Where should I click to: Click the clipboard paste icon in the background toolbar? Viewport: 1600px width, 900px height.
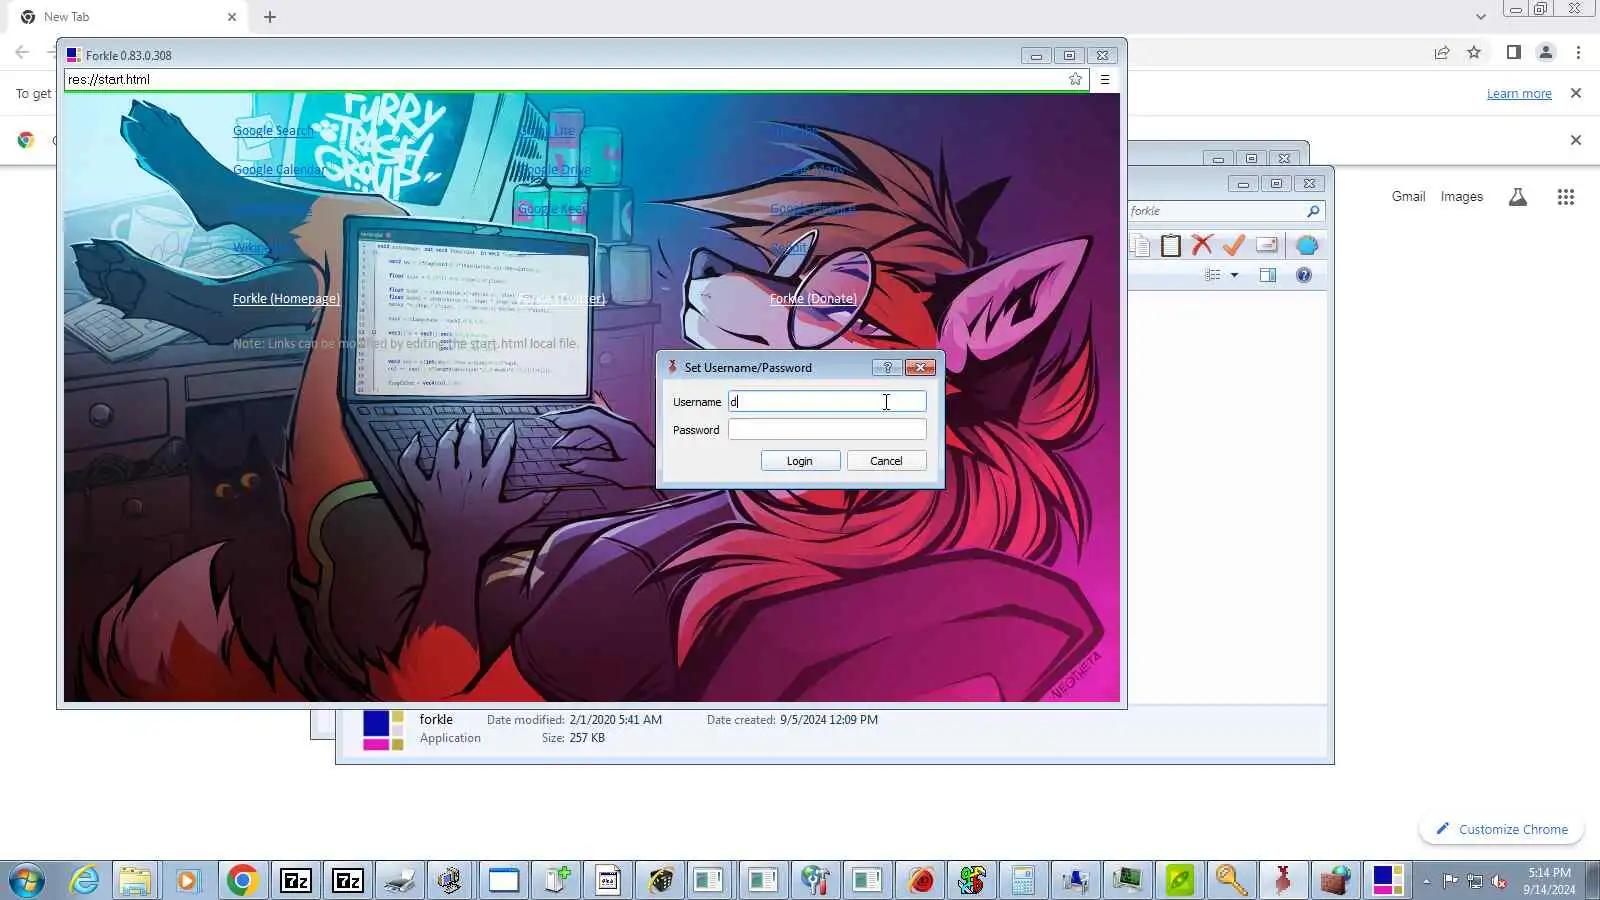coord(1171,245)
